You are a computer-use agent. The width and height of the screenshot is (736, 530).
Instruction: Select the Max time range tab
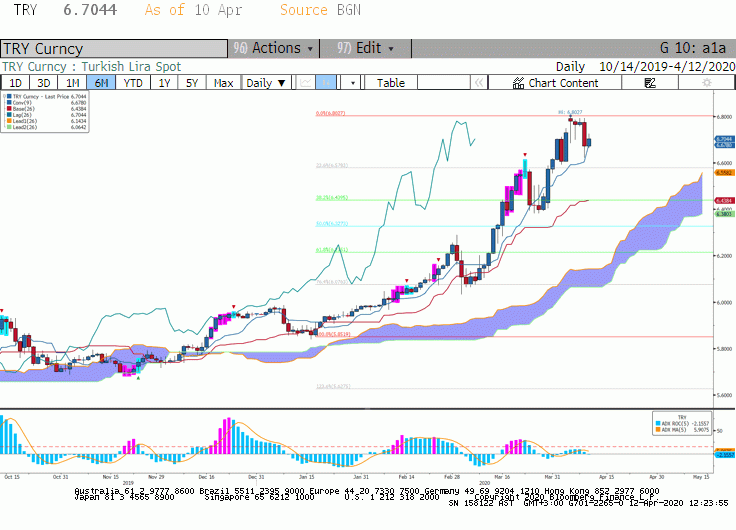click(x=223, y=83)
